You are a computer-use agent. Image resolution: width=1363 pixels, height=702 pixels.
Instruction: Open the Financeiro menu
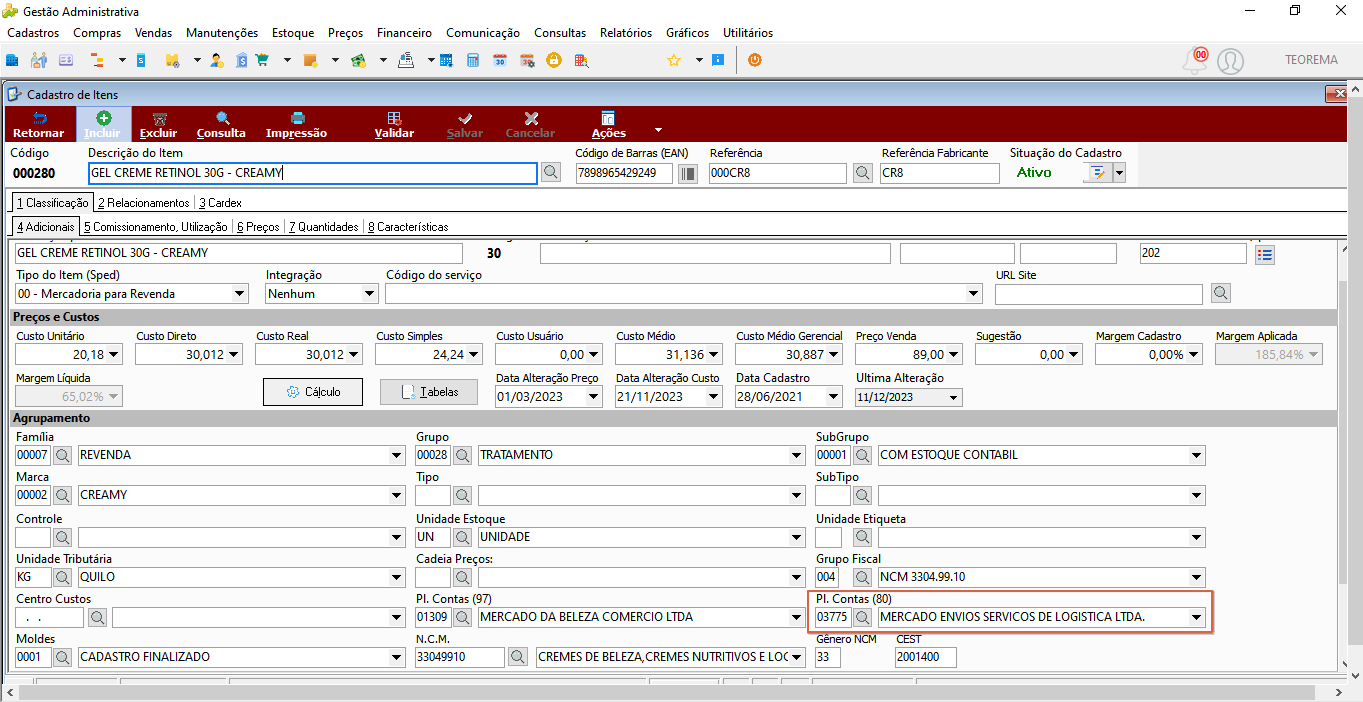tap(404, 33)
